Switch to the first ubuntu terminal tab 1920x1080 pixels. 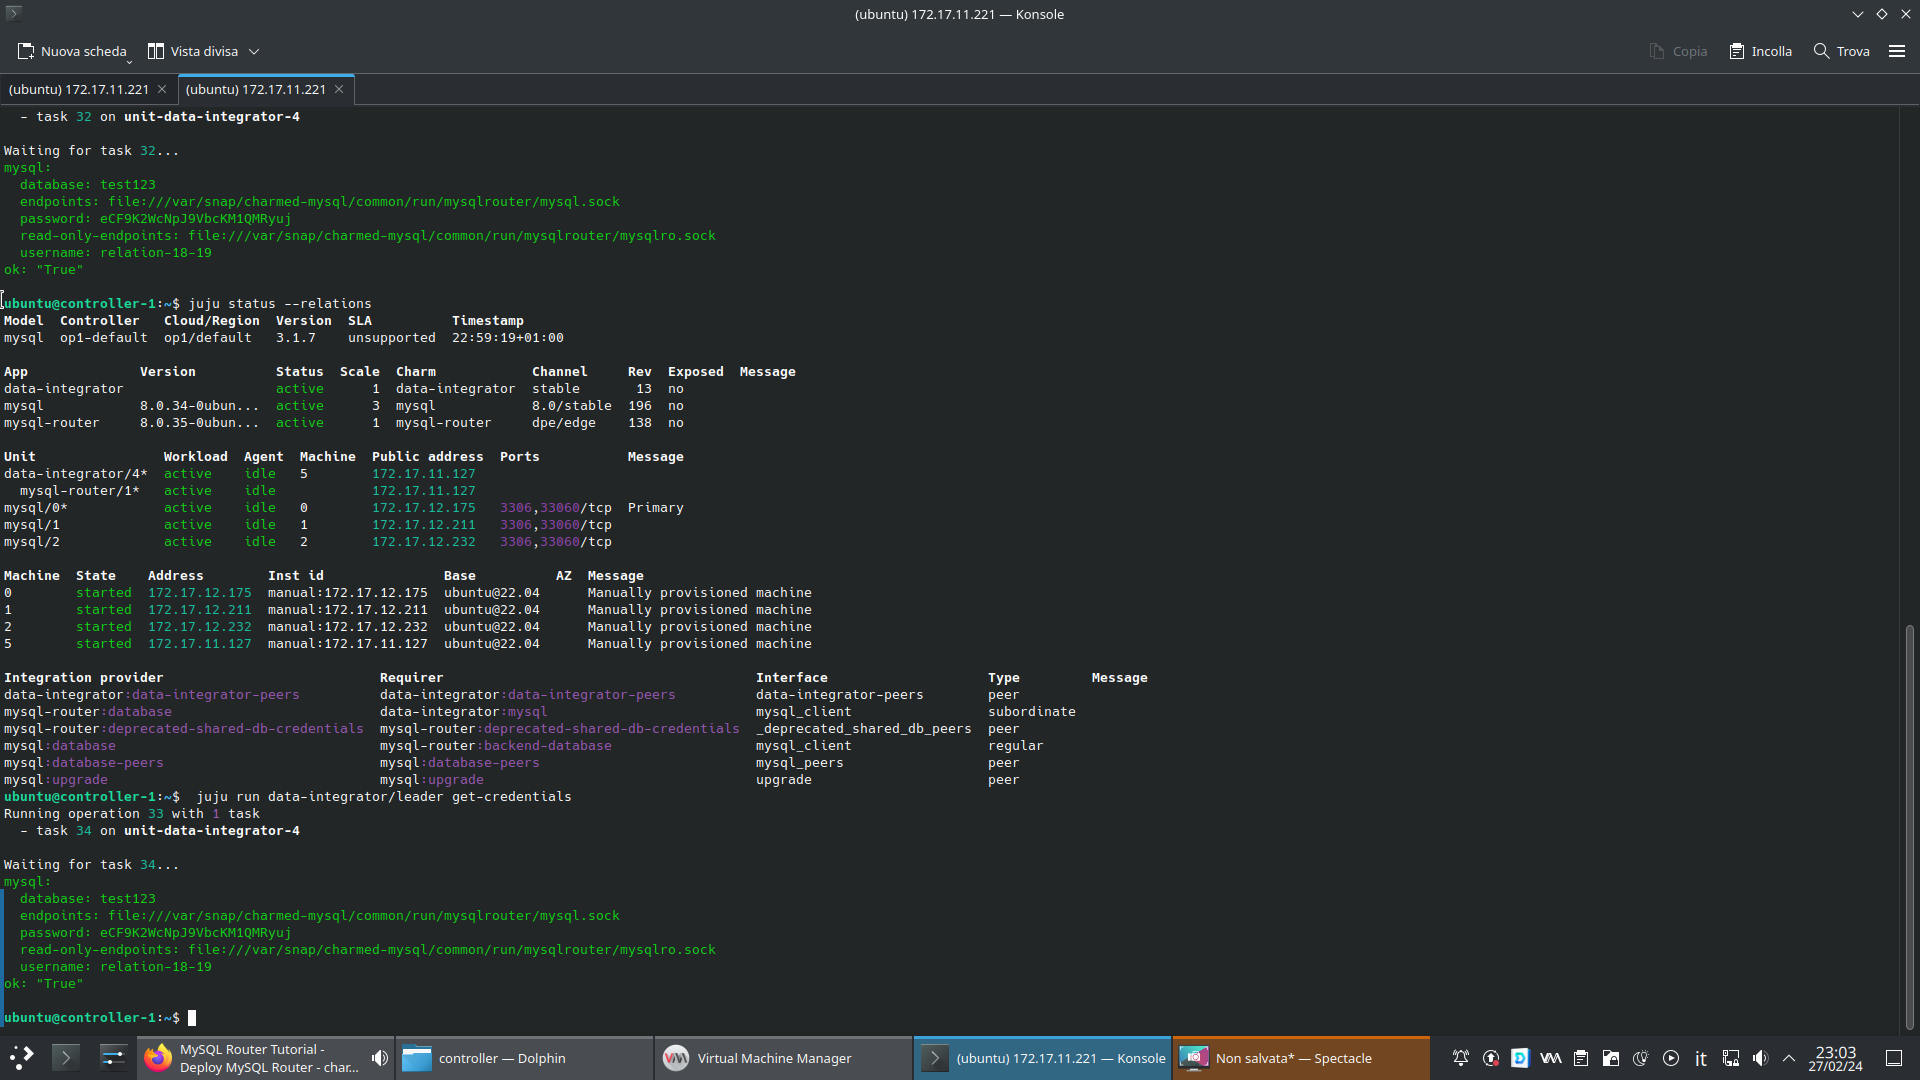click(x=78, y=89)
